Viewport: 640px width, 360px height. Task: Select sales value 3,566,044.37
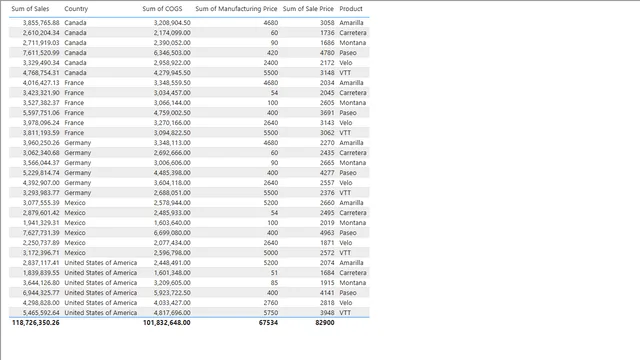point(41,163)
